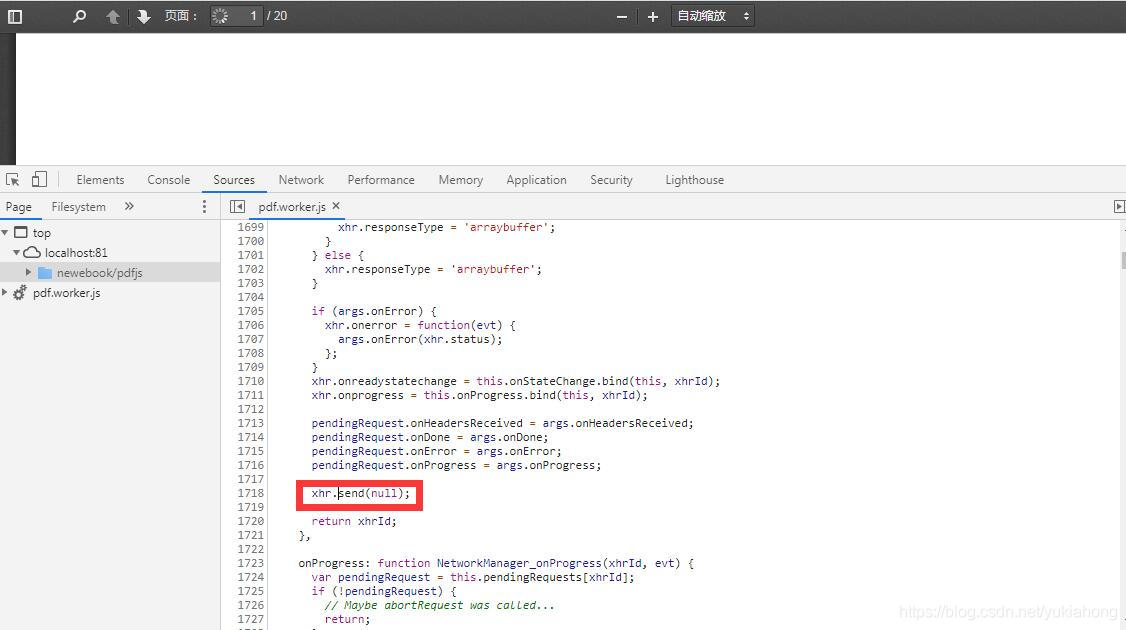
Task: Click the zoom out minus icon
Action: point(621,15)
